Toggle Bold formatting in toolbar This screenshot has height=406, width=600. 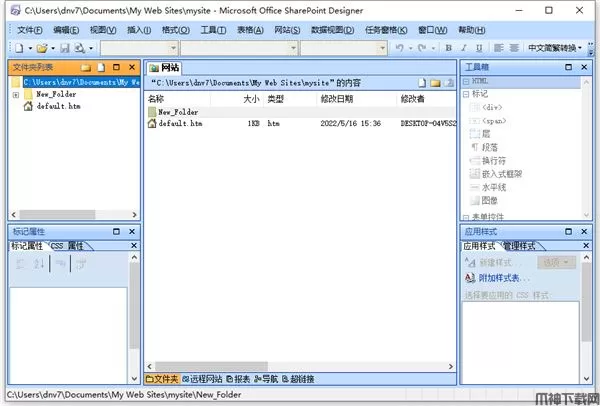448,48
